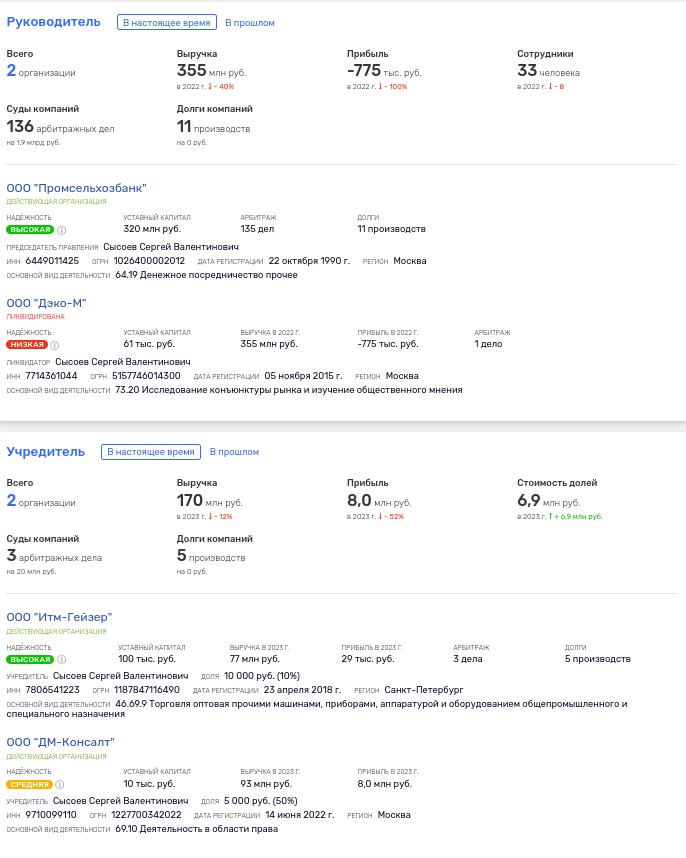Click '3 дела' arbitration of Итм-Гейзер
Screen dimensions: 686x858
[x=468, y=659]
